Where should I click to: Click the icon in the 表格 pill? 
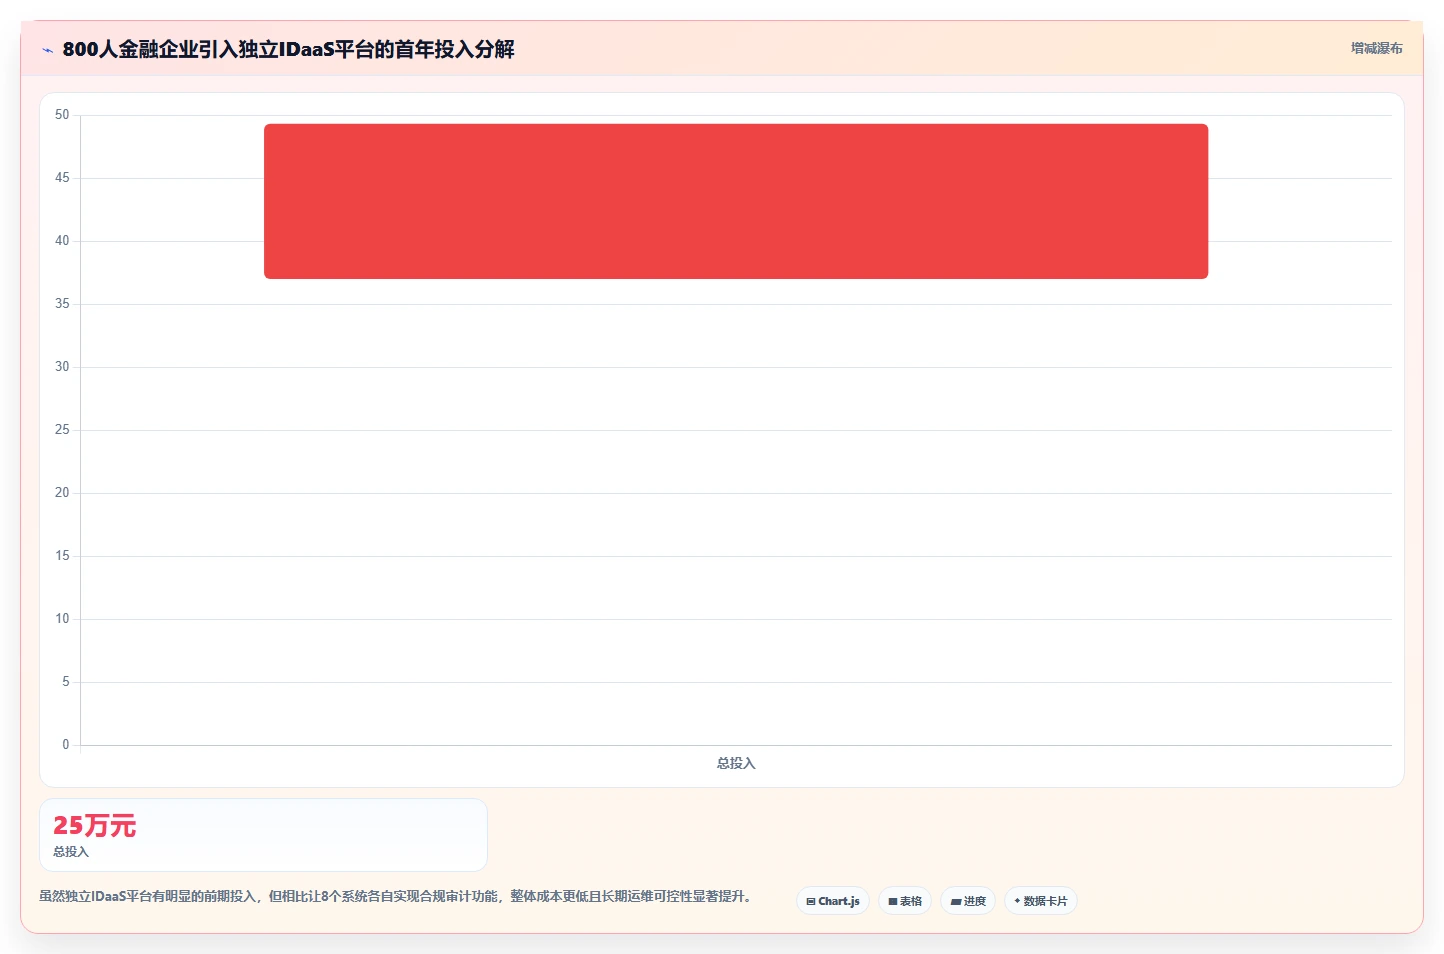pos(893,902)
